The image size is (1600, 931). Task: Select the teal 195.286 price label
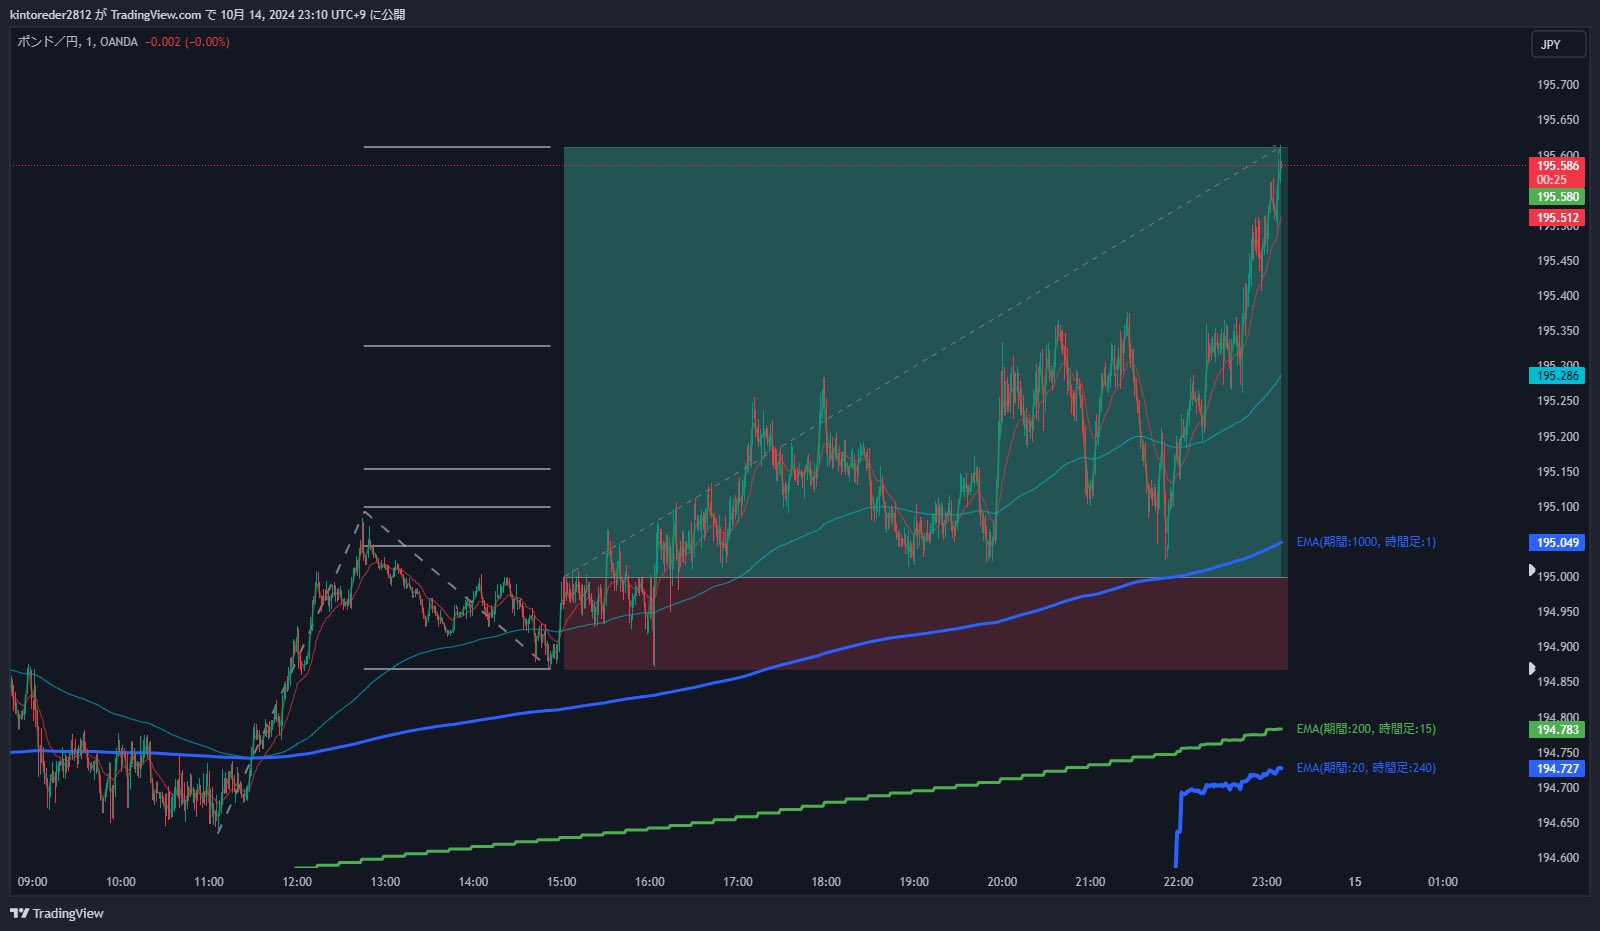(x=1556, y=376)
